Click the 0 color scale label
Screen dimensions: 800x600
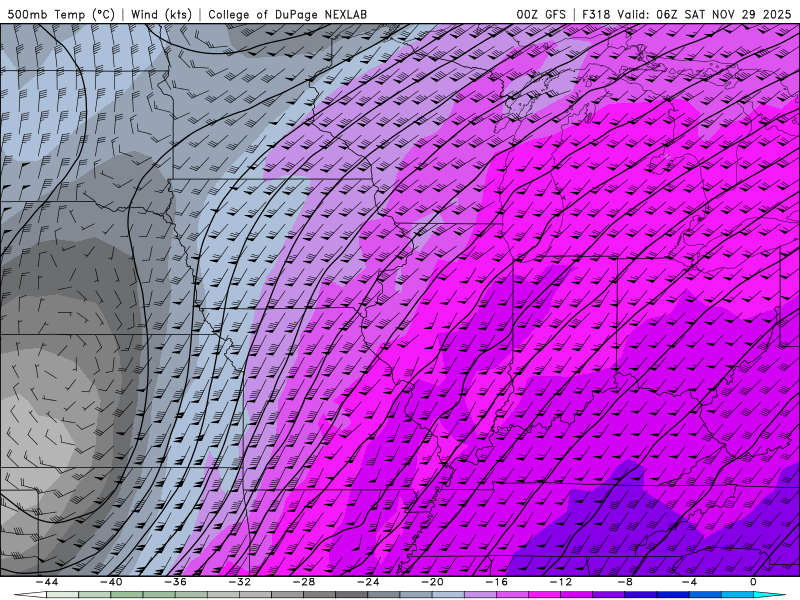pyautogui.click(x=754, y=582)
